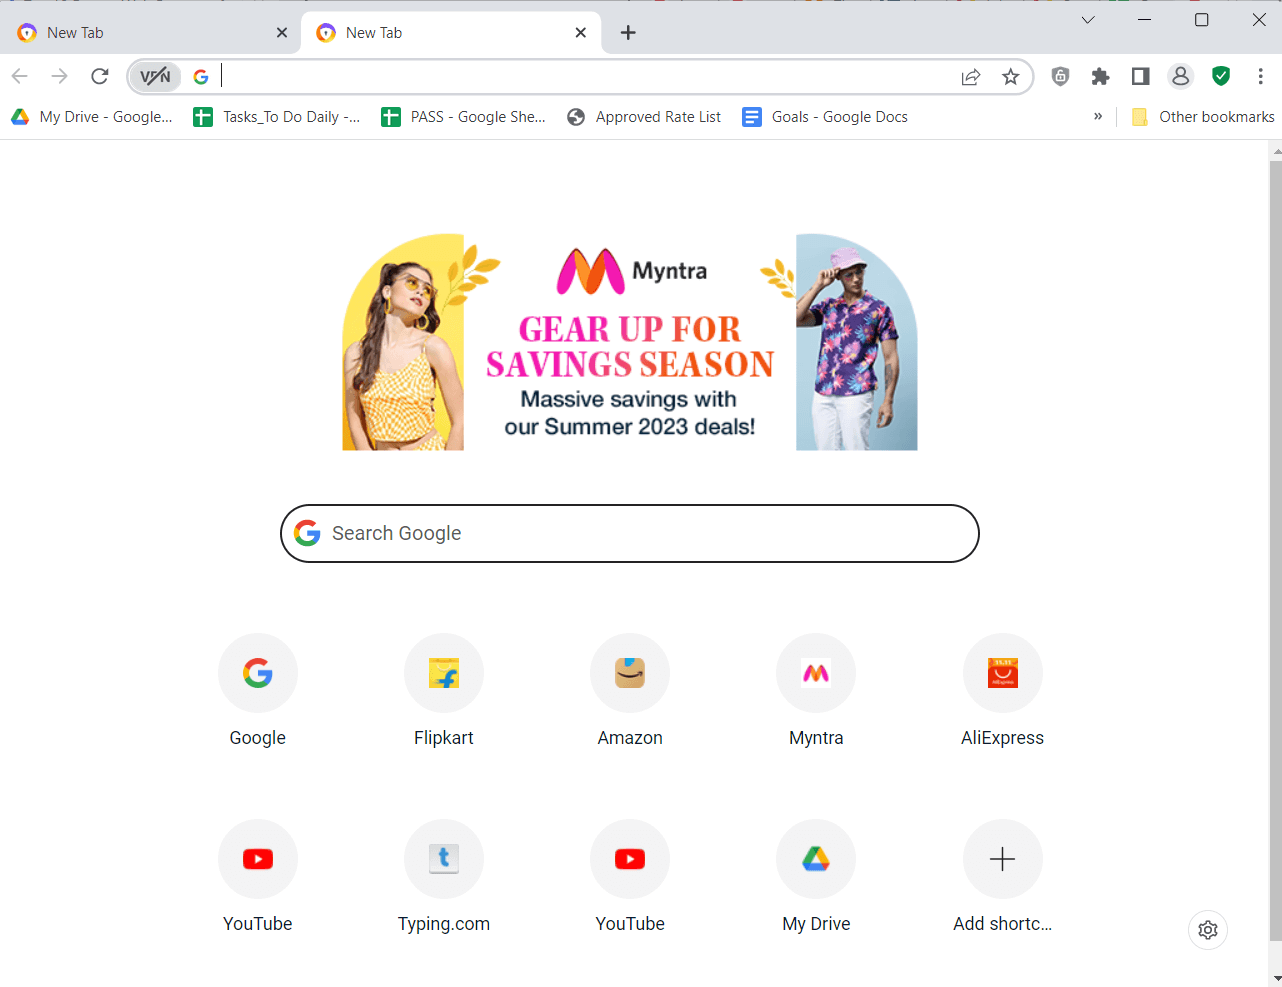The width and height of the screenshot is (1282, 987).
Task: Click the vertical page scrollbar
Action: point(1275,550)
